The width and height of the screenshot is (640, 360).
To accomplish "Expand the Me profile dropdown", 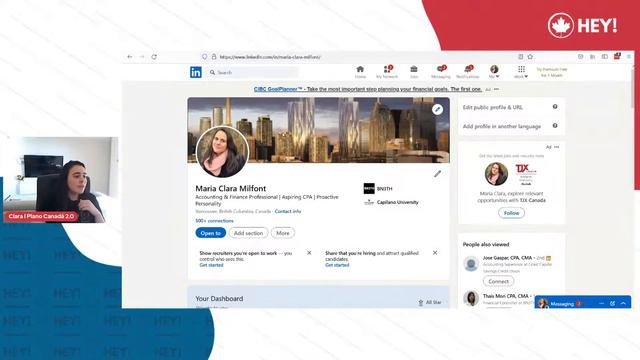I will 494,72.
